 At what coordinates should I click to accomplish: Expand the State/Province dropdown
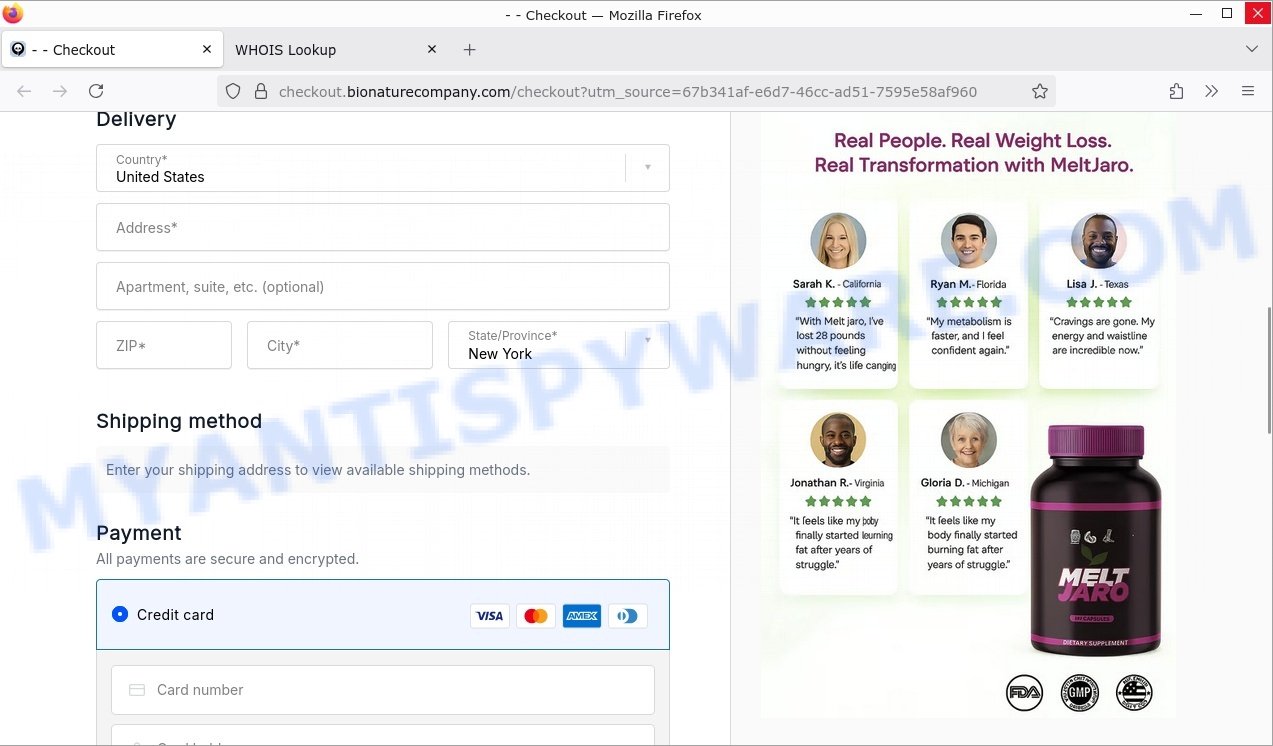[558, 345]
